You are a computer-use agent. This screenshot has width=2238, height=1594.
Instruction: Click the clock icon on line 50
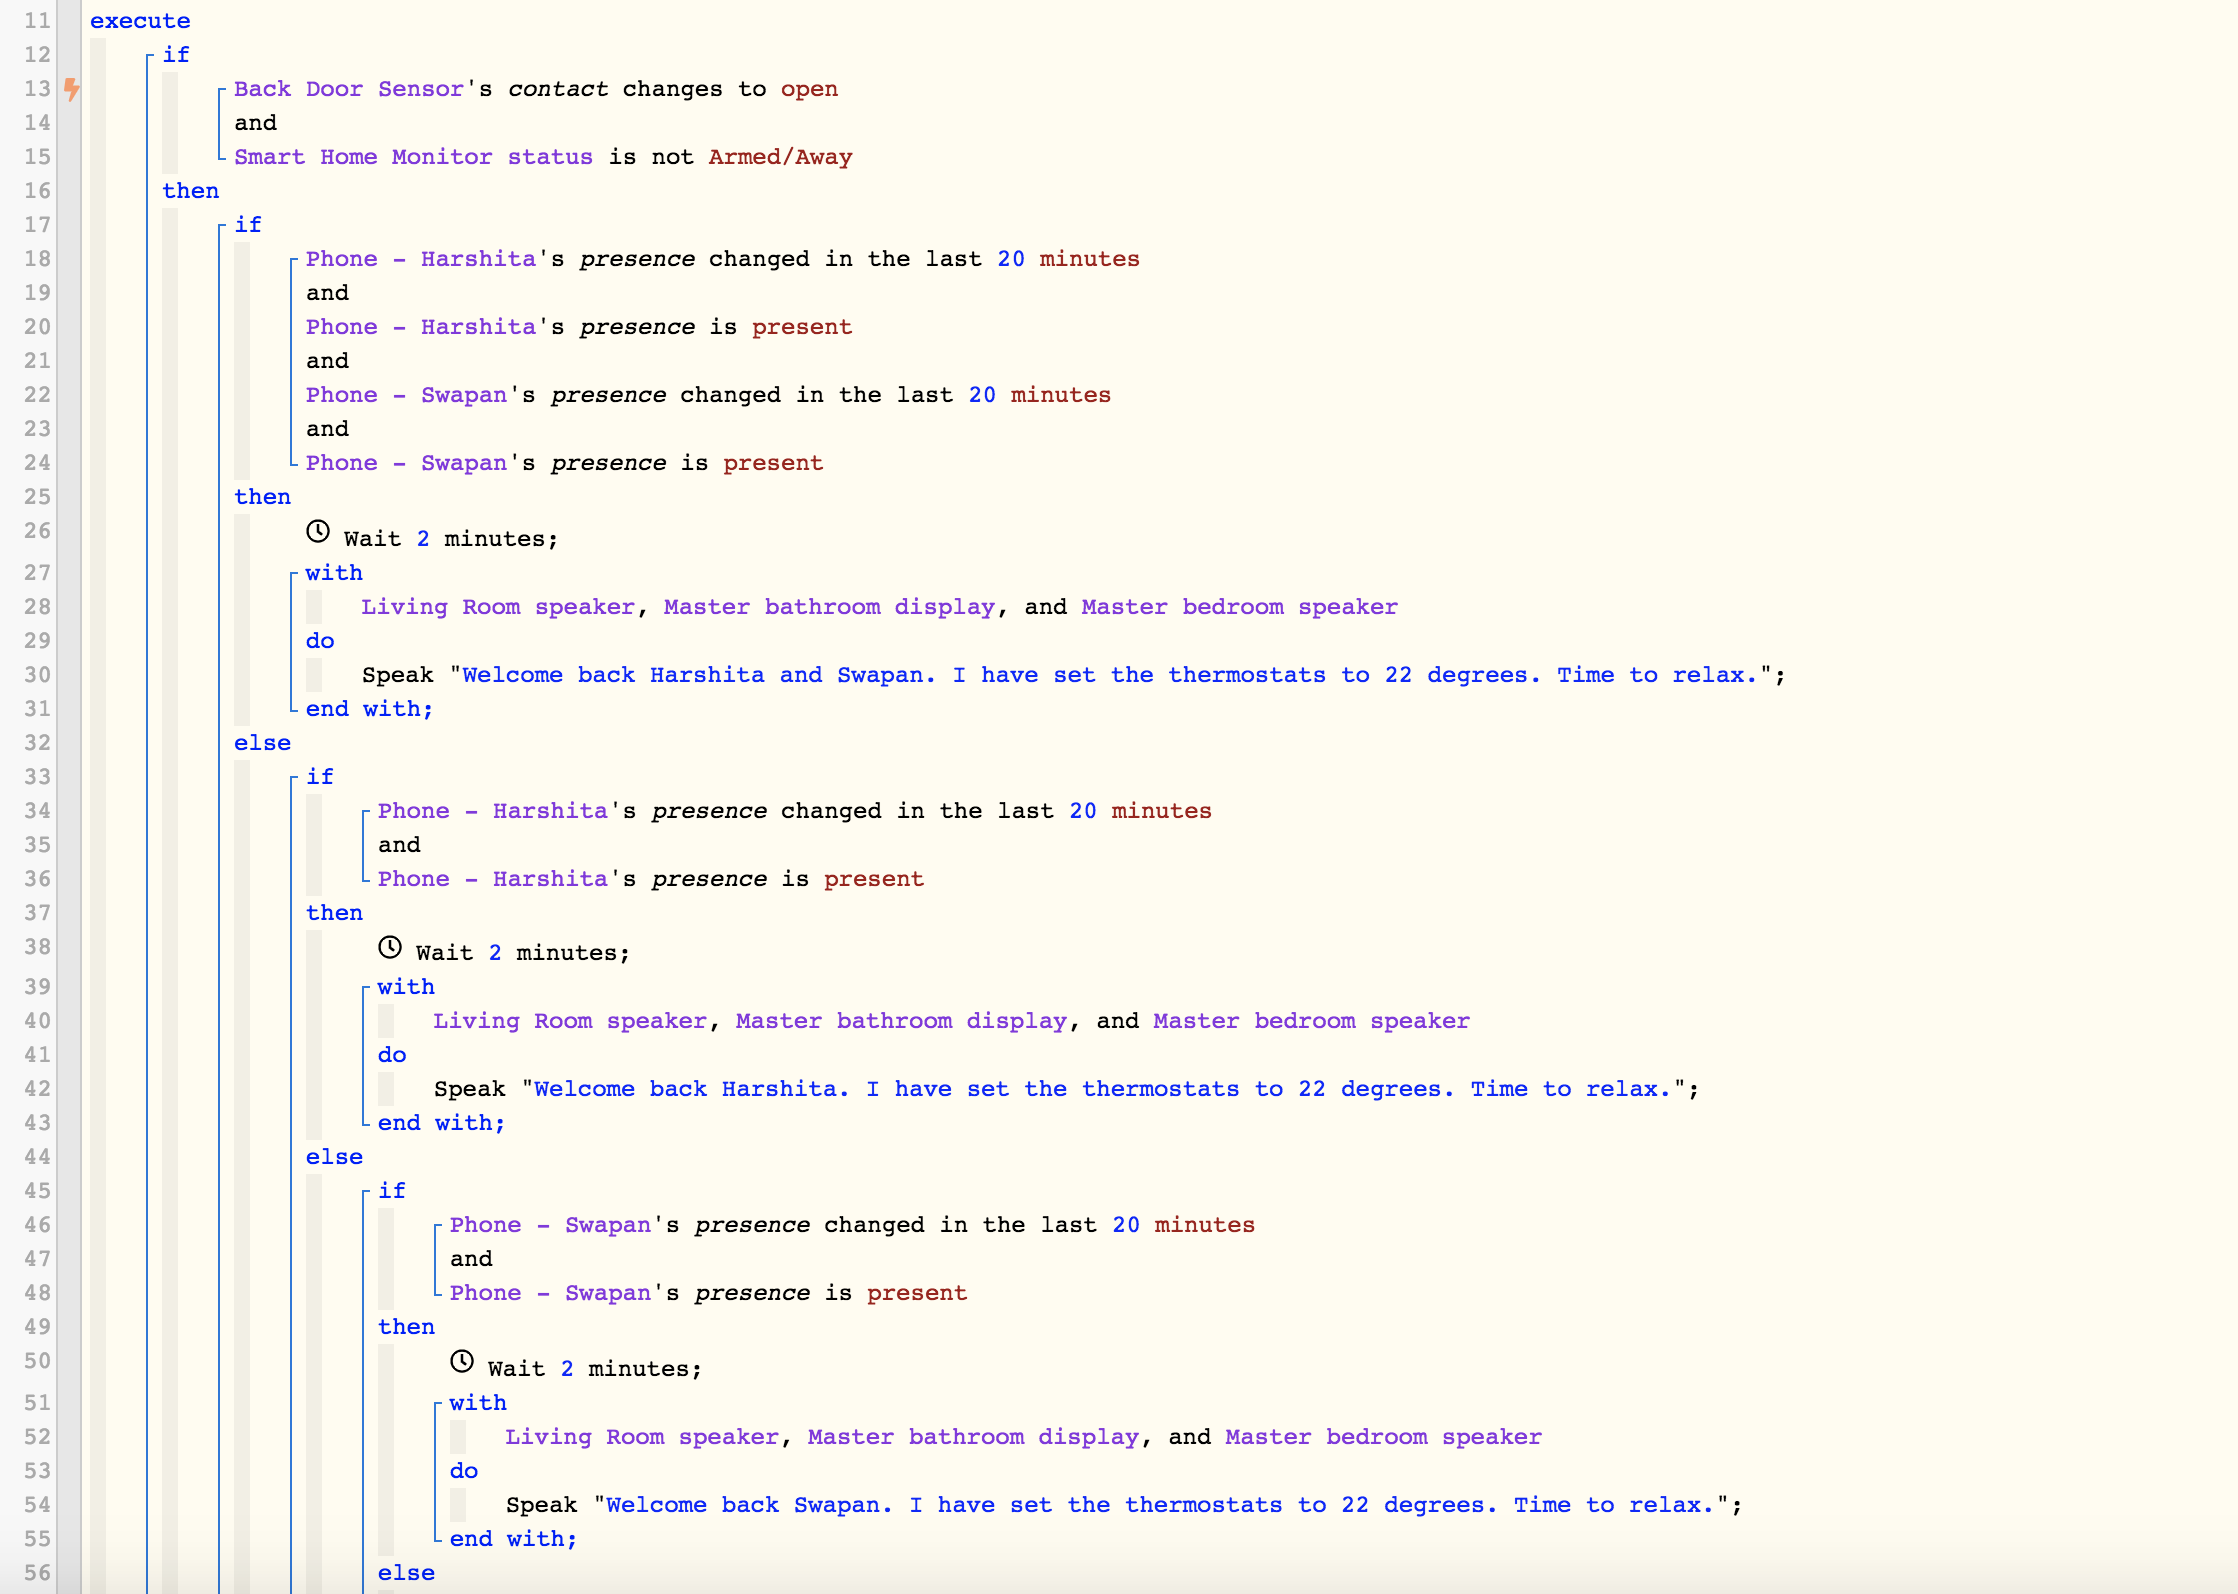click(x=462, y=1361)
